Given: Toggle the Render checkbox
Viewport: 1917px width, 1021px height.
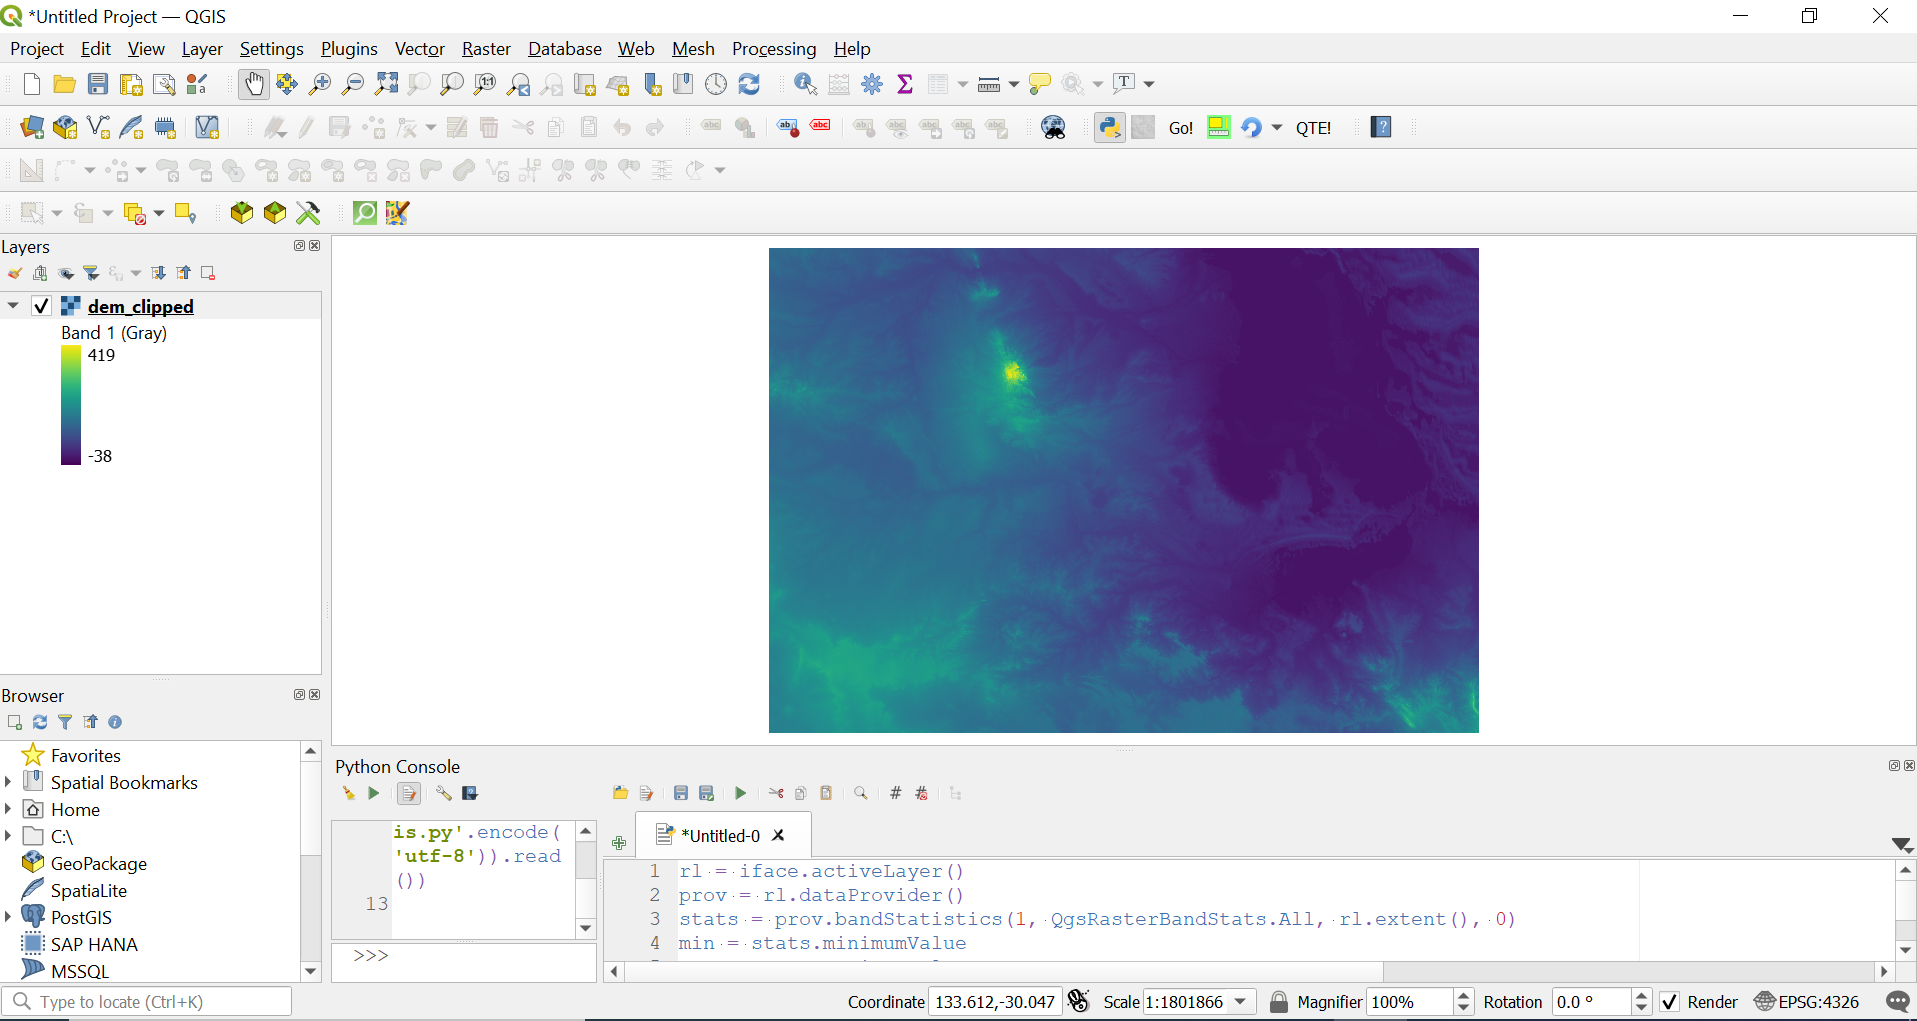Looking at the screenshot, I should (x=1669, y=1002).
